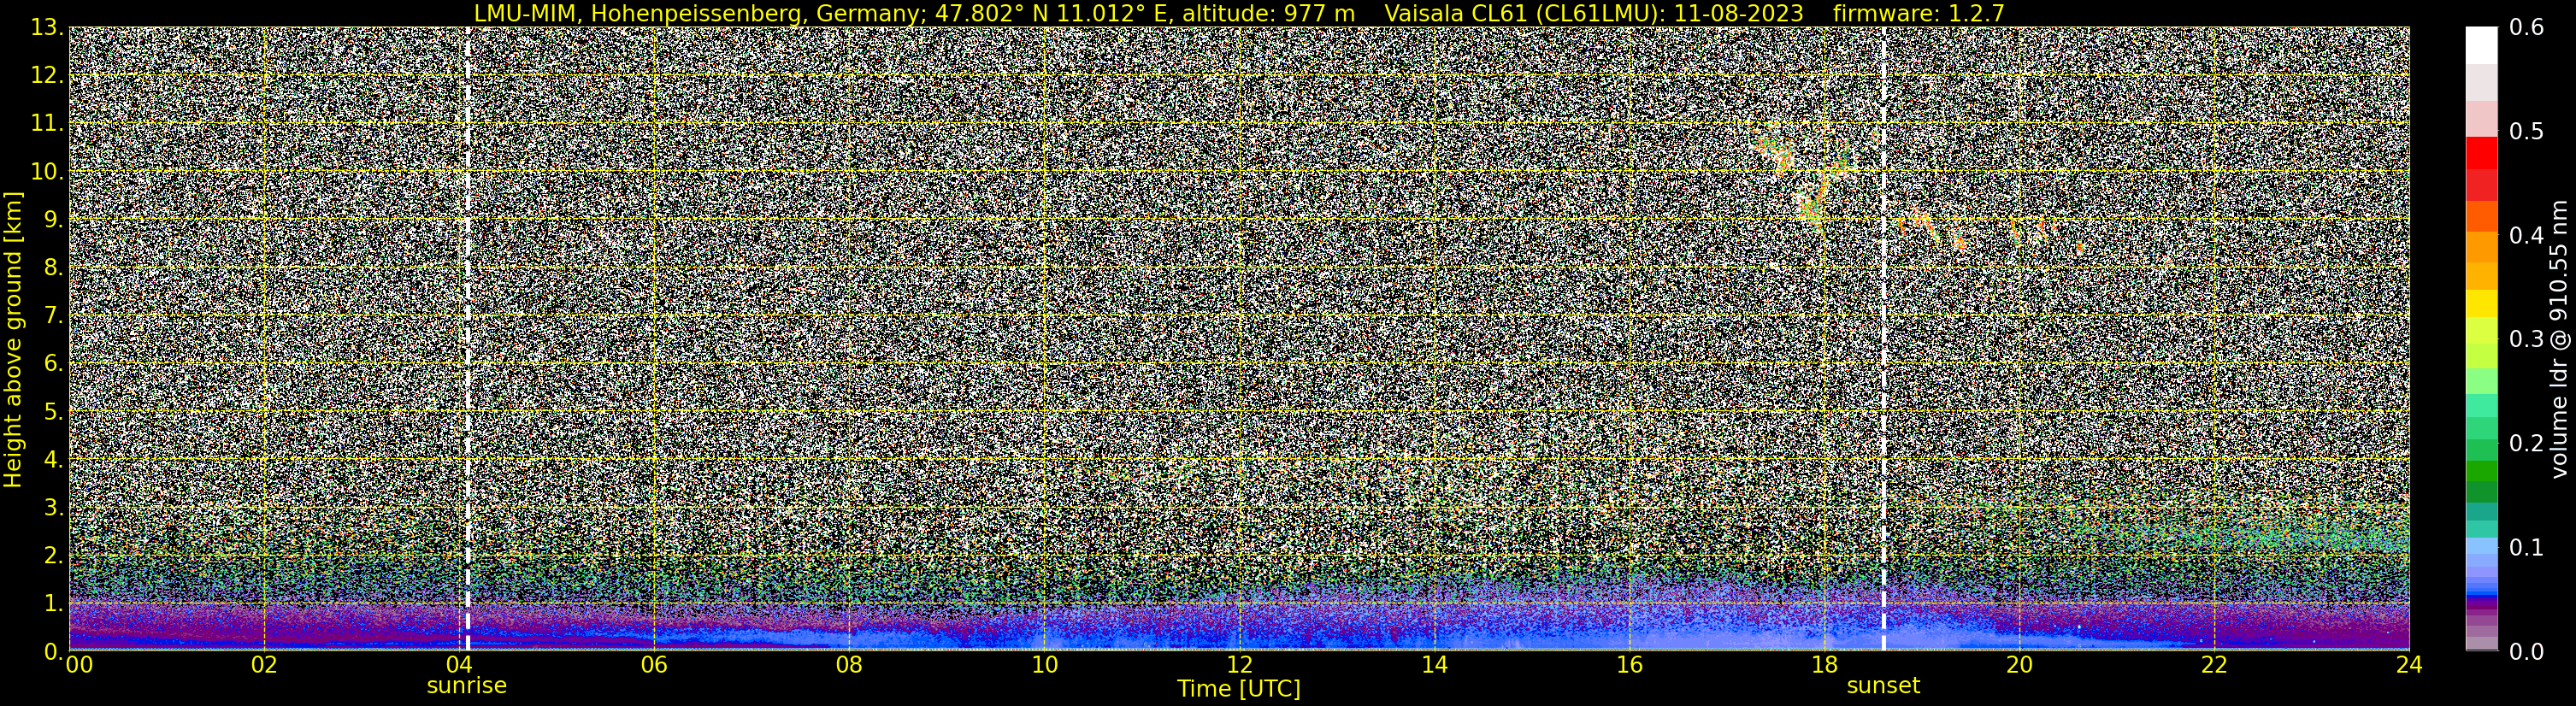Image resolution: width=2576 pixels, height=706 pixels.
Task: Click the '16' time axis tick label
Action: (1629, 665)
